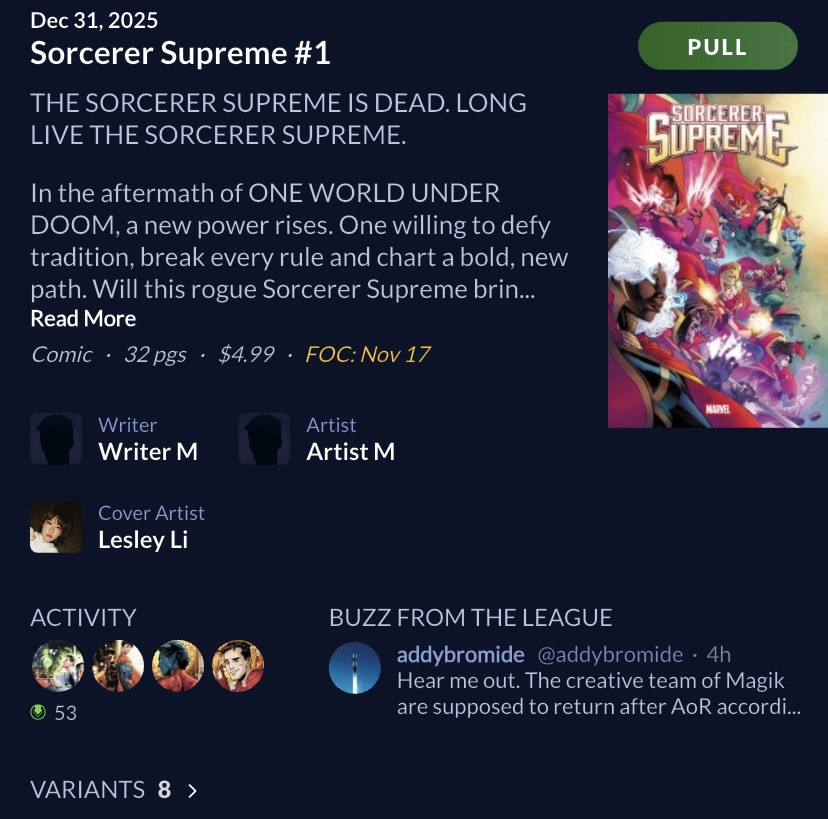The image size is (828, 819).
Task: Open addybromide username link
Action: (460, 655)
